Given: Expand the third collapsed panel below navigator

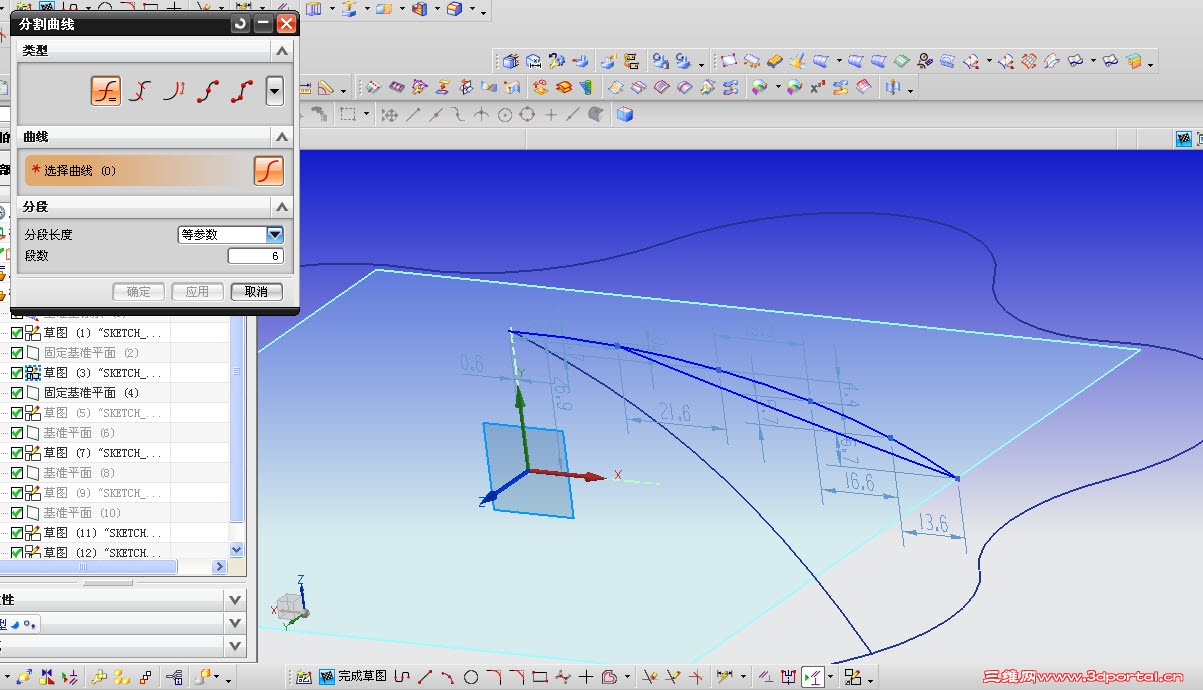Looking at the screenshot, I should (235, 646).
